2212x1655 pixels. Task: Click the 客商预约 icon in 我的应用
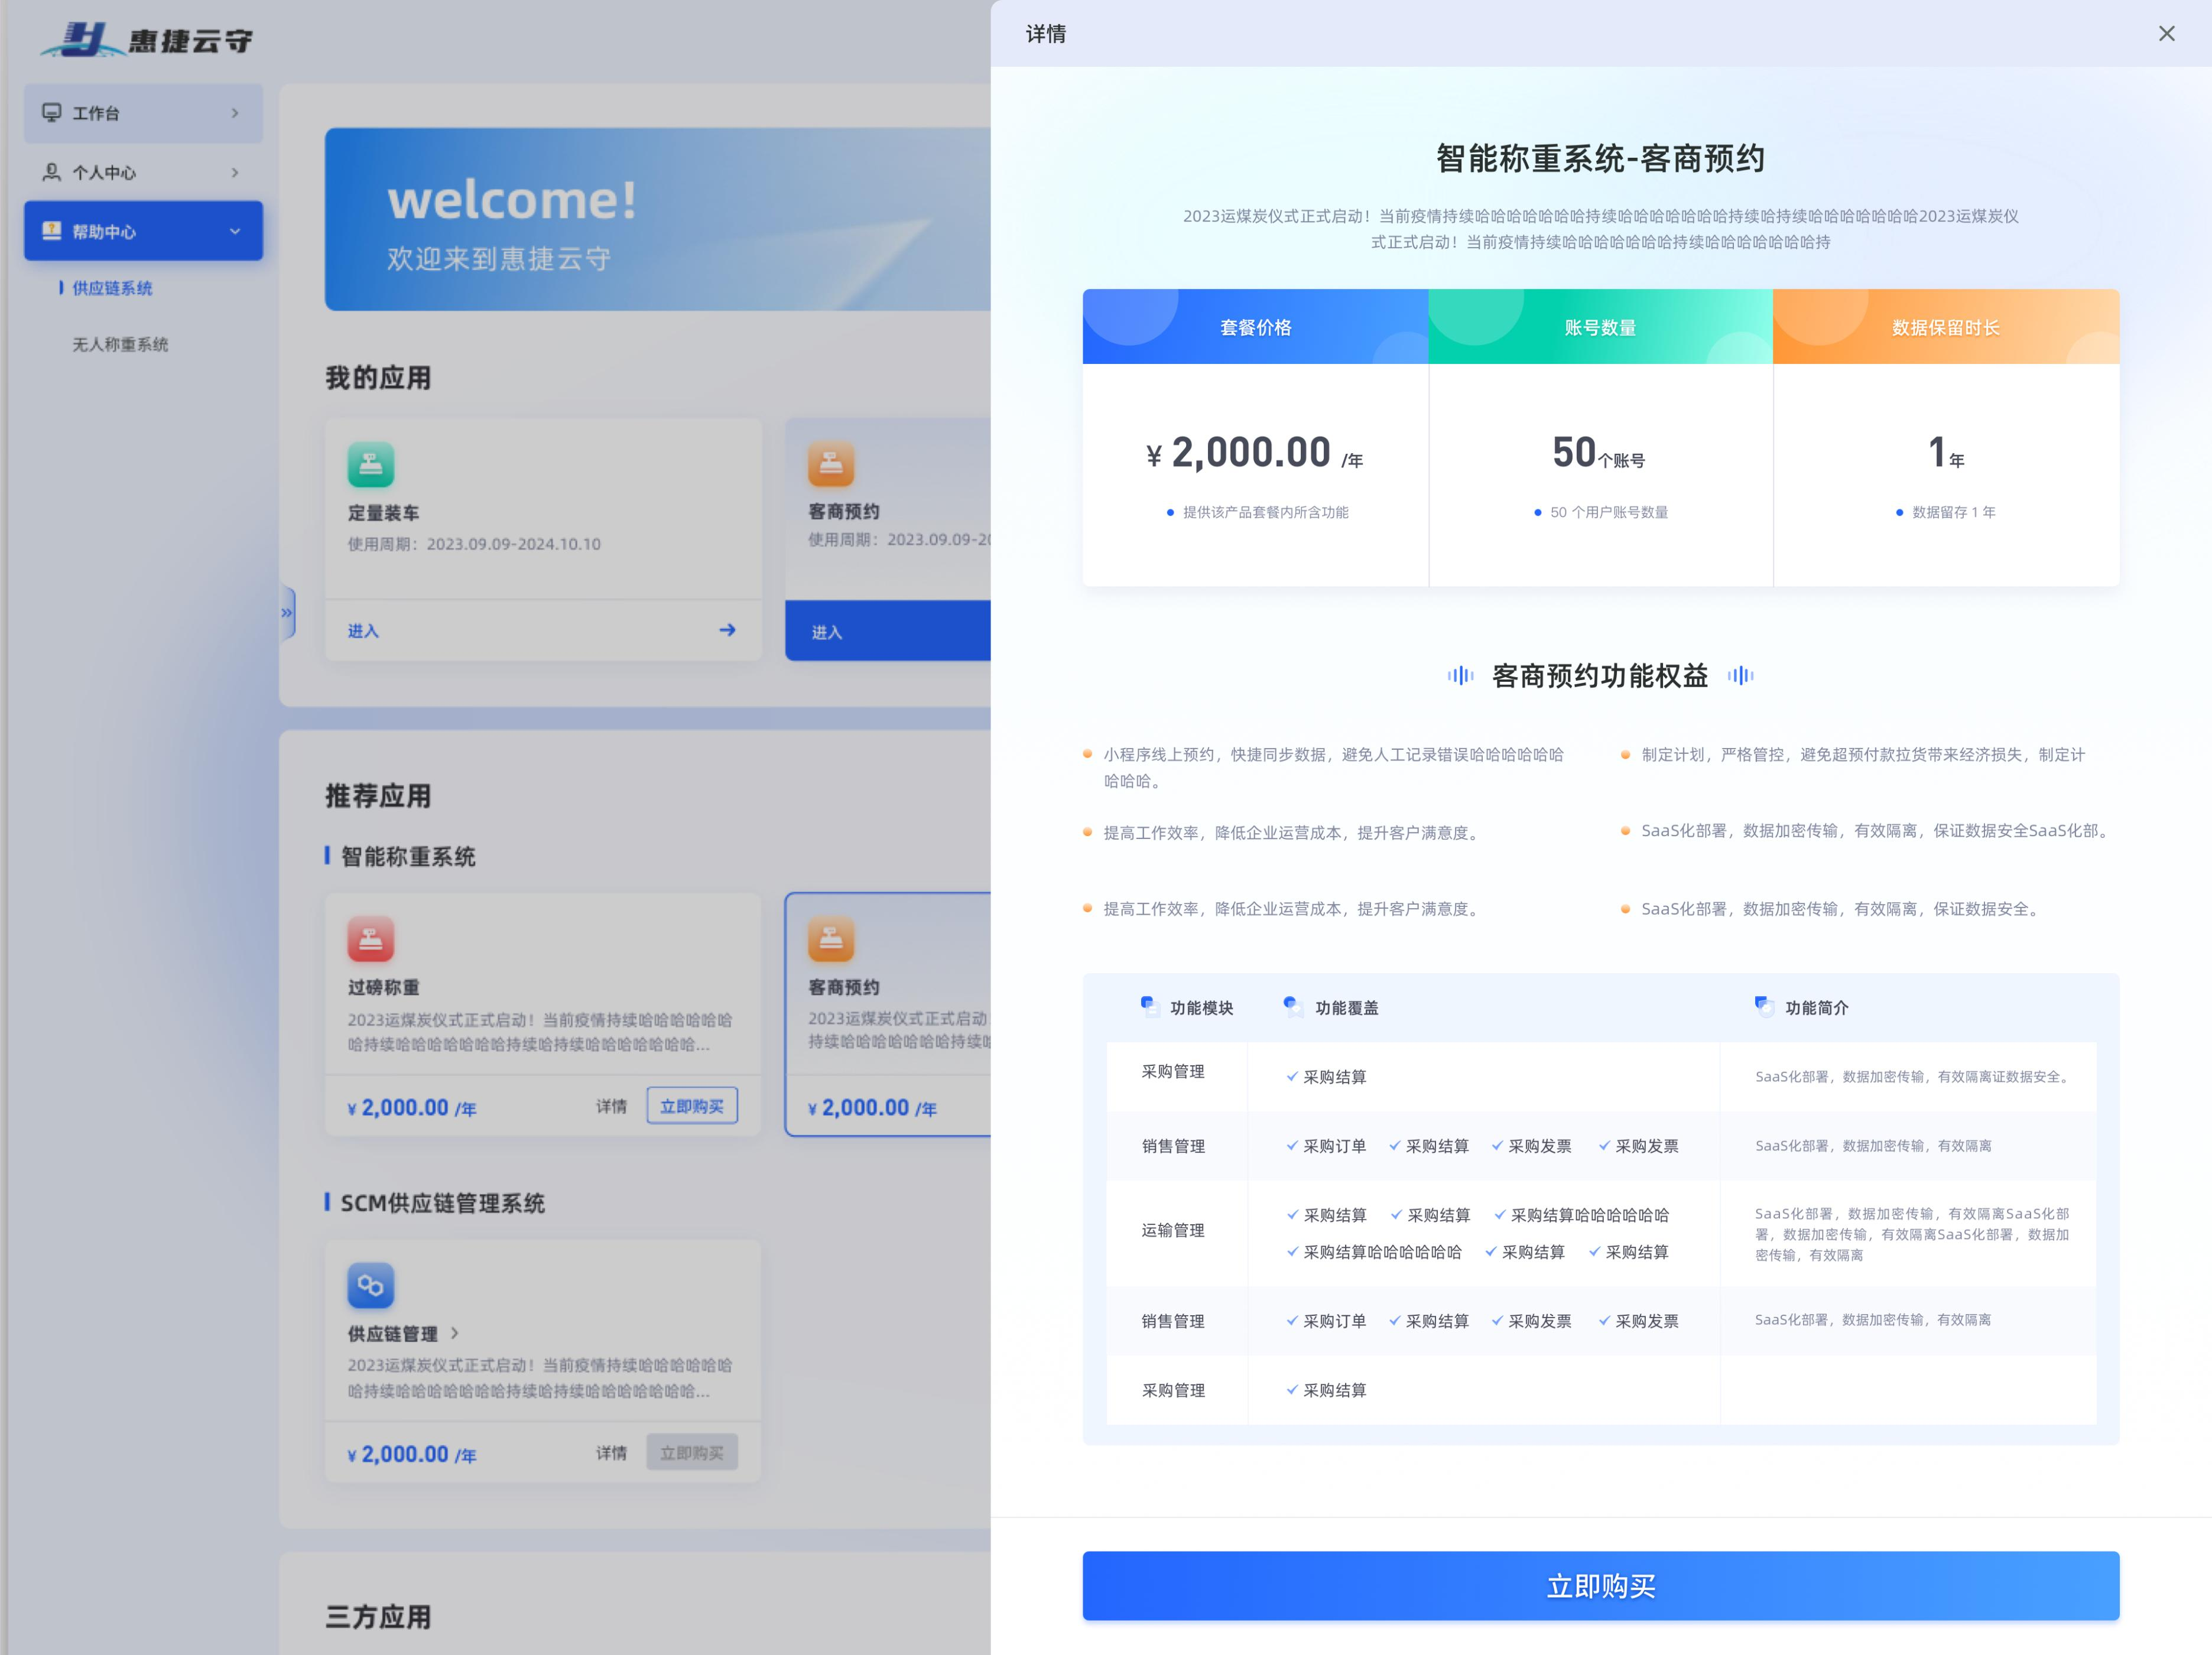tap(831, 464)
